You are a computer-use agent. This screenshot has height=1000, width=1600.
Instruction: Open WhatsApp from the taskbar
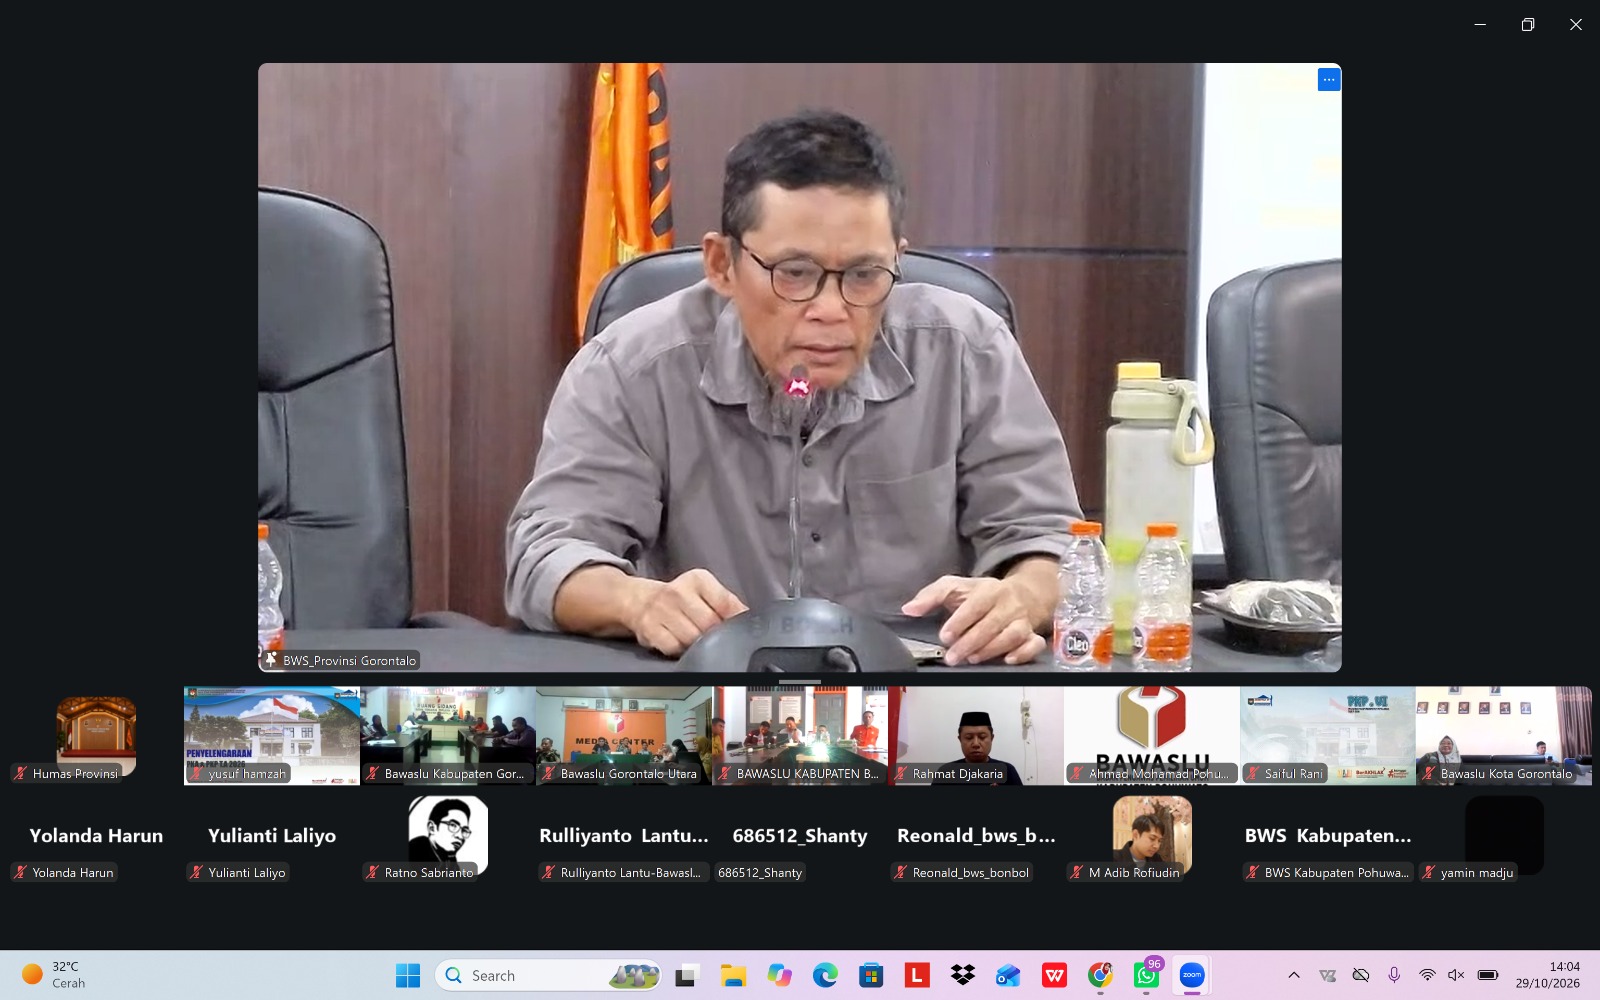click(1146, 975)
